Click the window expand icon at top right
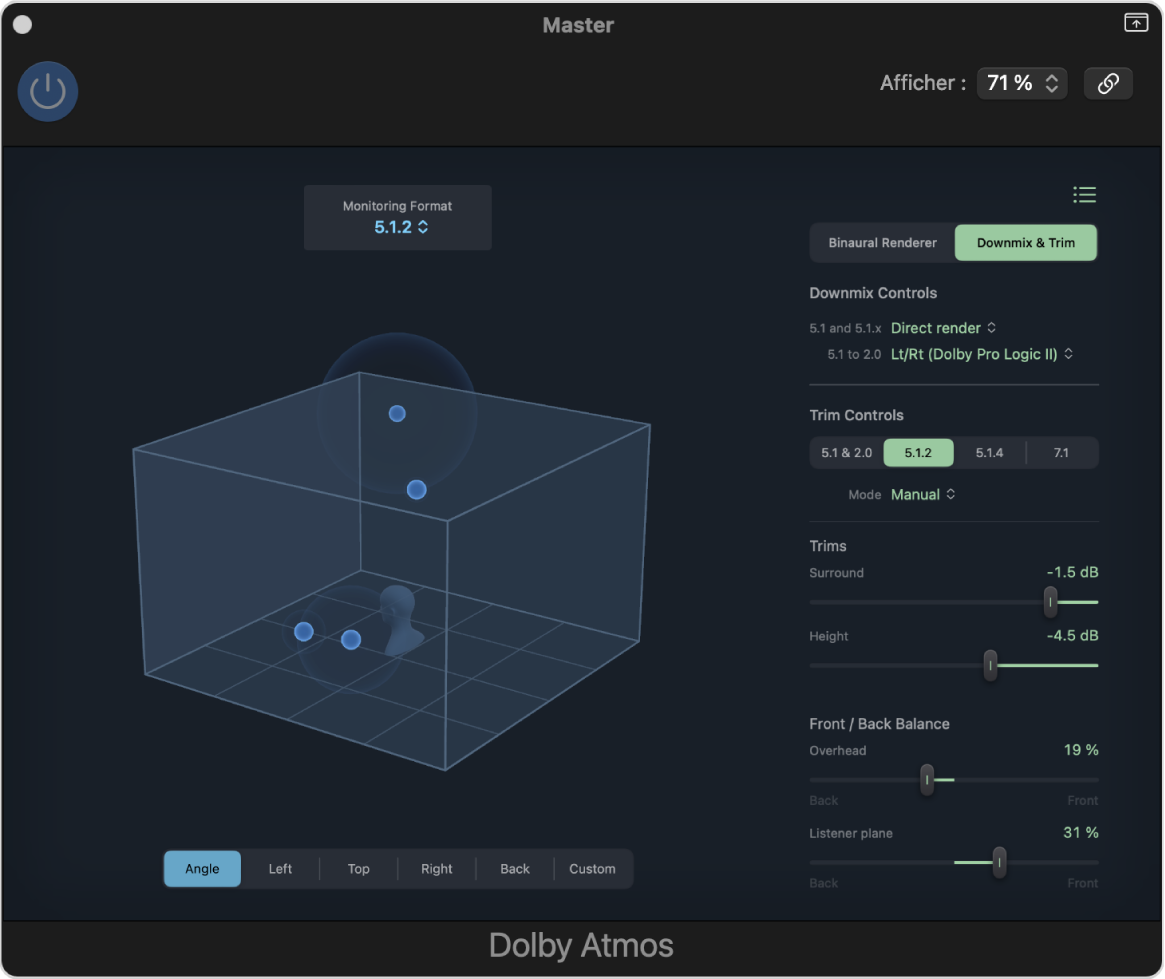The width and height of the screenshot is (1165, 979). pos(1135,23)
